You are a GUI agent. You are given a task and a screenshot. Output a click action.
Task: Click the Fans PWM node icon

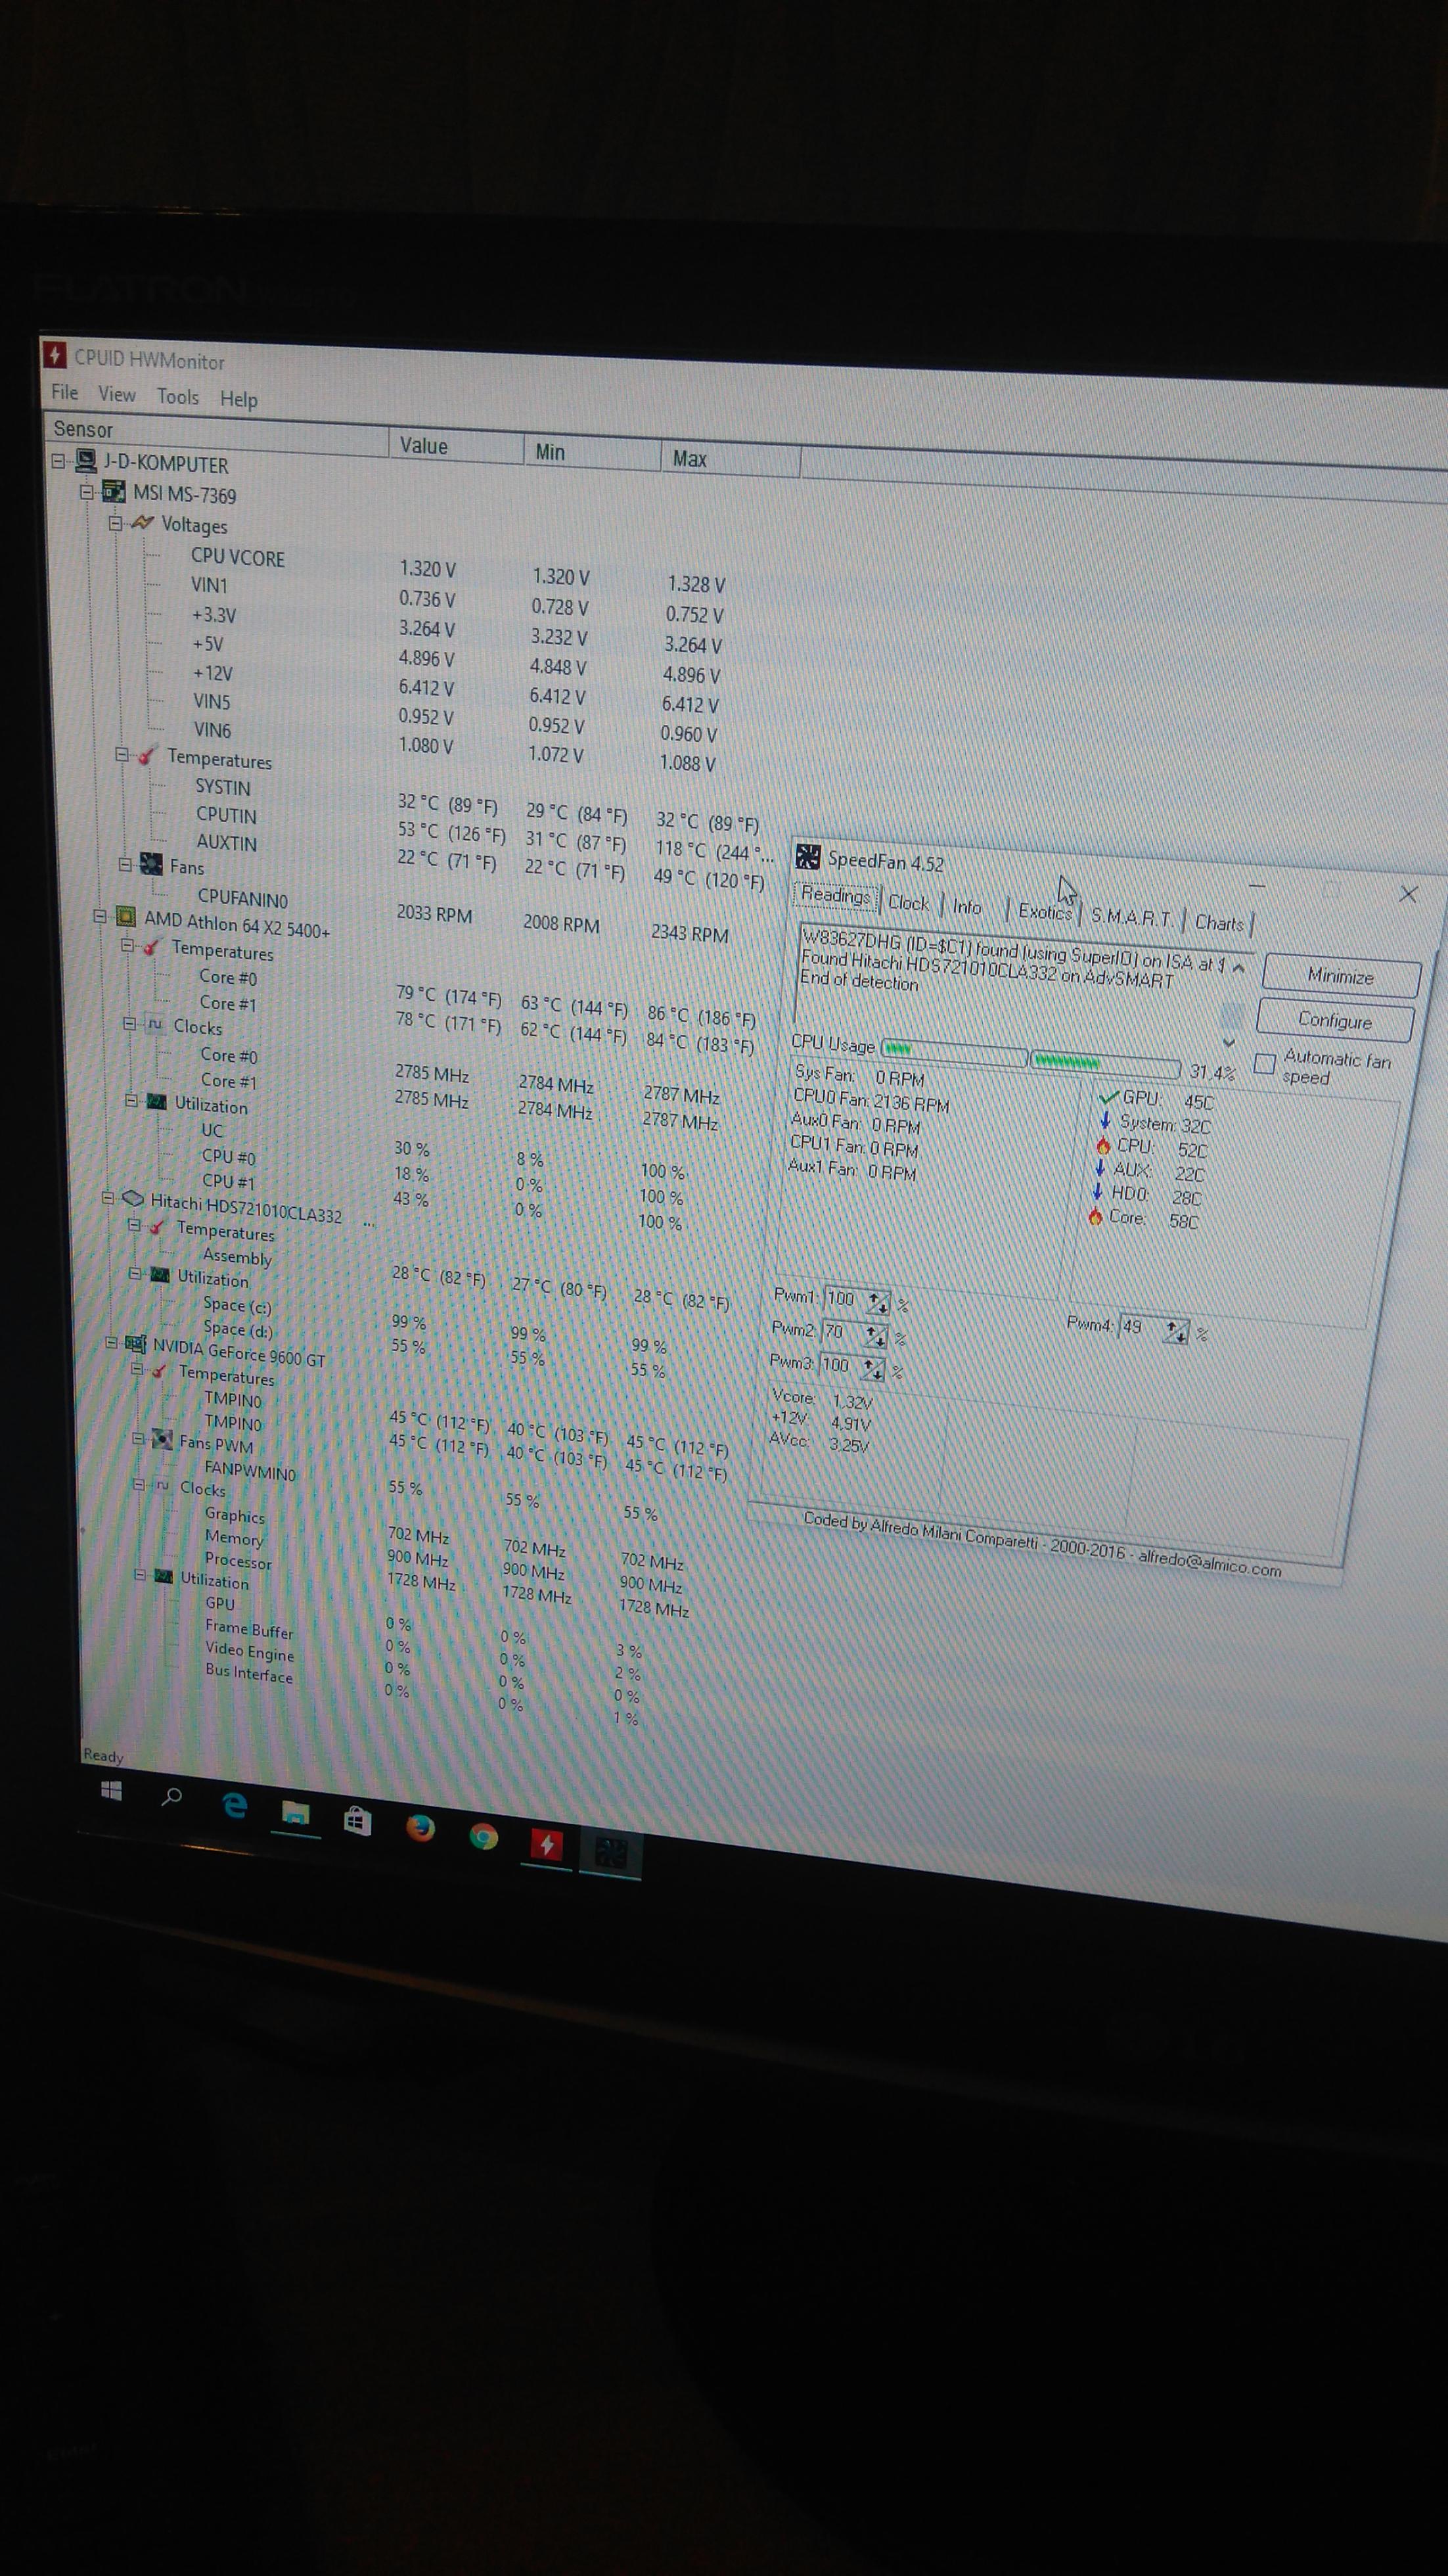[162, 1440]
